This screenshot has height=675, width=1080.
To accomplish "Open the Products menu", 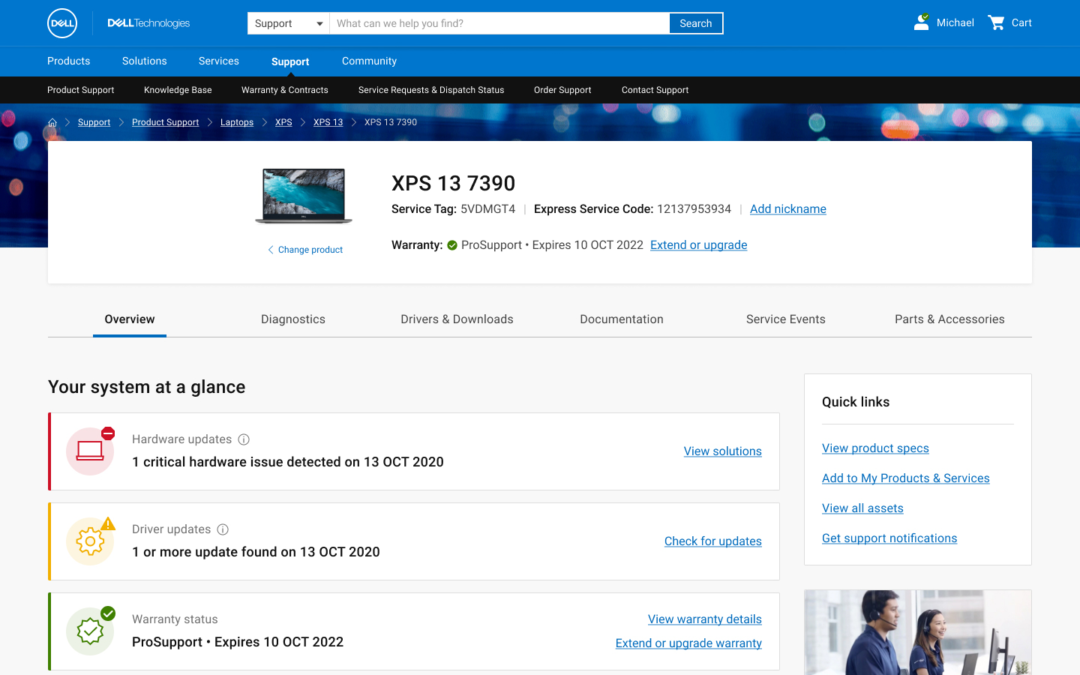I will click(68, 61).
